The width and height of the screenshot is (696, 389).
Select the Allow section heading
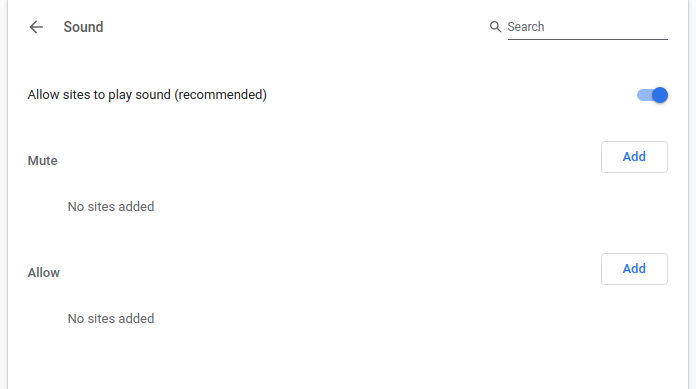coord(44,273)
